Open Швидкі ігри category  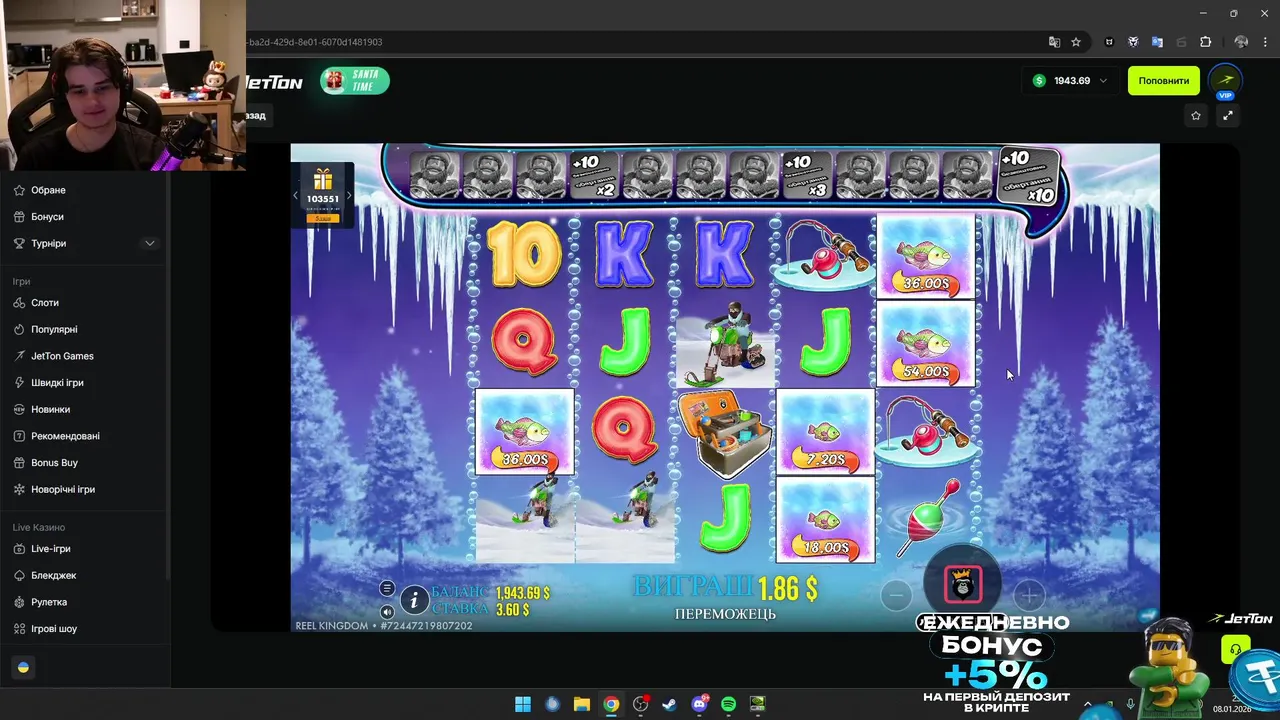pyautogui.click(x=57, y=382)
